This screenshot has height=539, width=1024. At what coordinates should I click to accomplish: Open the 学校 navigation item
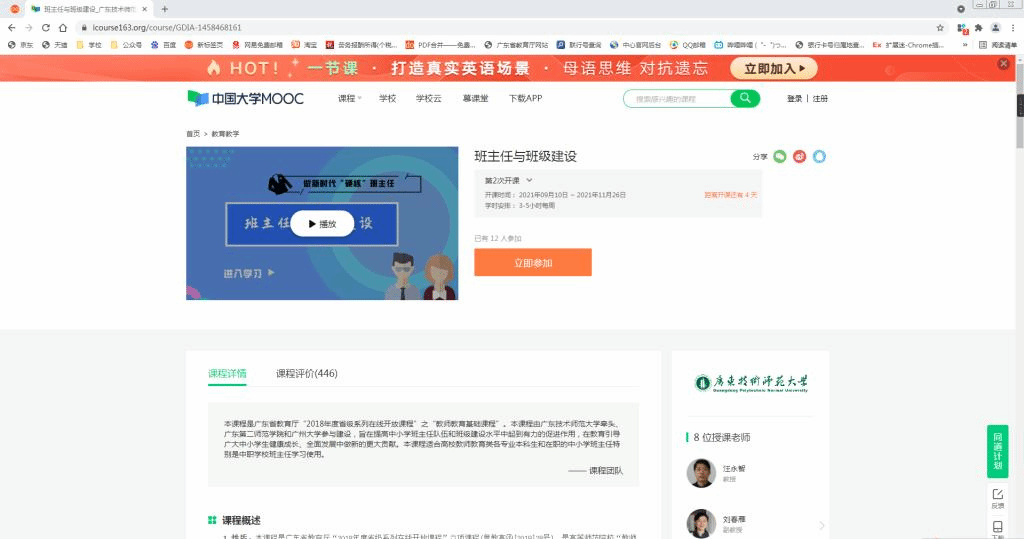(387, 99)
